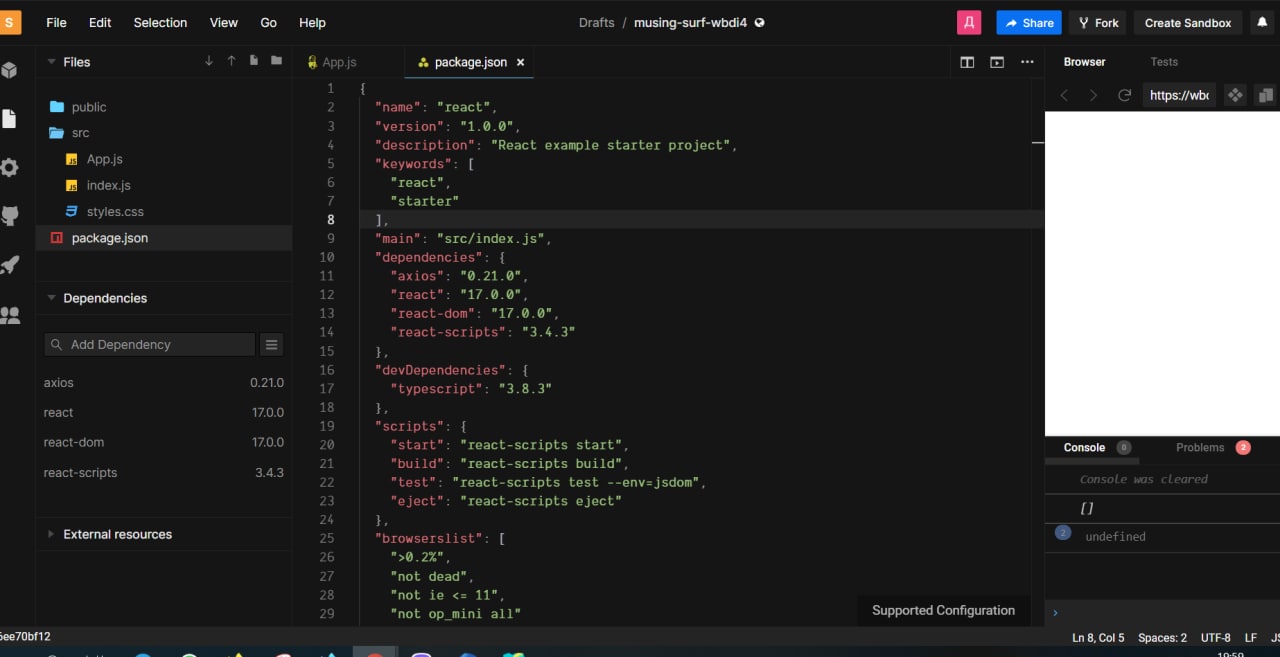Expand the External resources section
This screenshot has height=657, width=1280.
click(117, 534)
